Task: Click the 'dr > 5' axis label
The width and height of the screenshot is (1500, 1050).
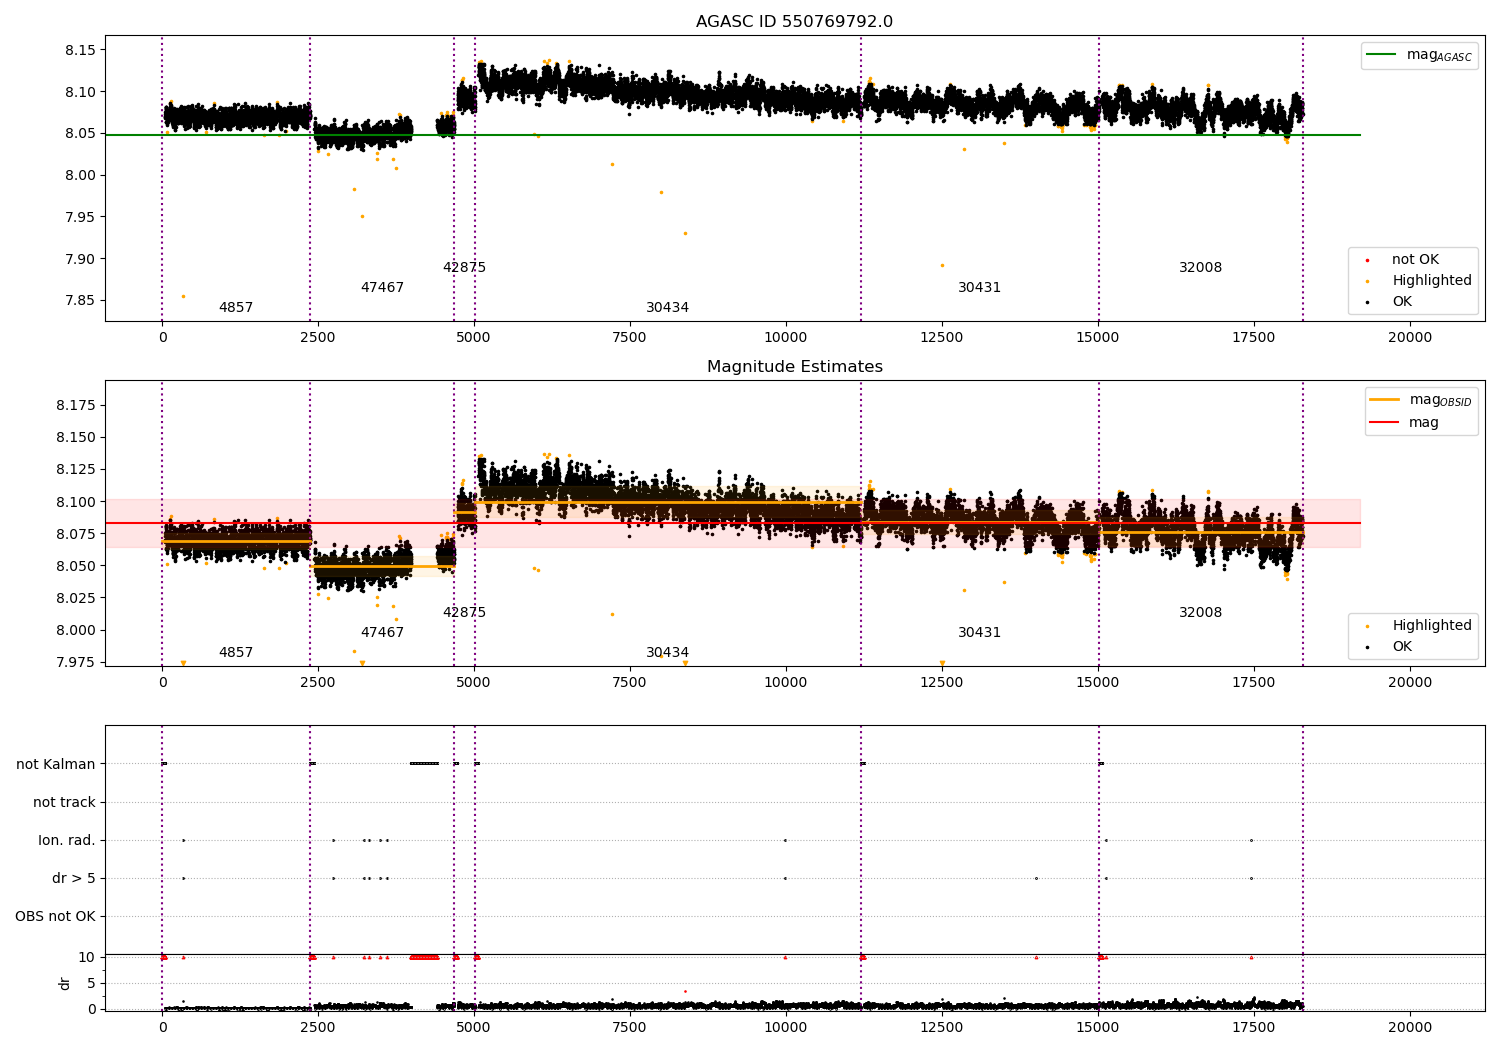Action: 74,879
